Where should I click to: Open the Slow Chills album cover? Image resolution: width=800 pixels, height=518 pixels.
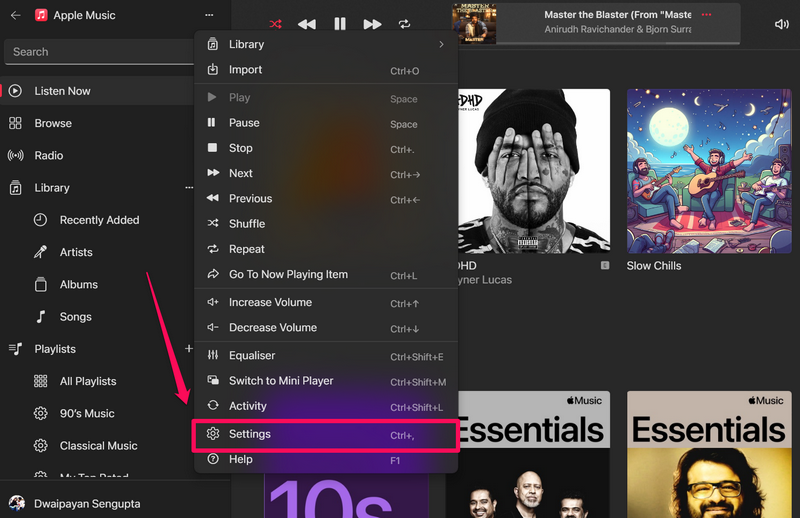coord(708,171)
